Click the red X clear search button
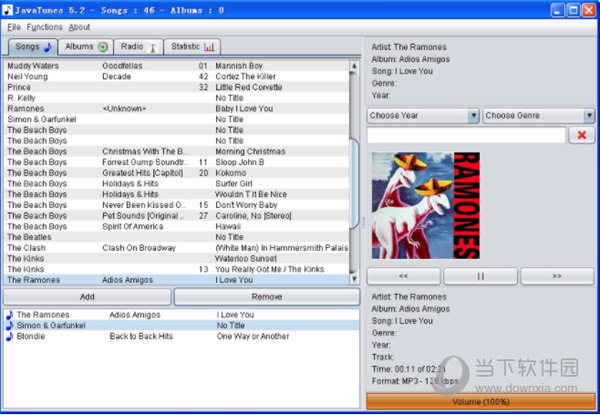 tap(582, 135)
